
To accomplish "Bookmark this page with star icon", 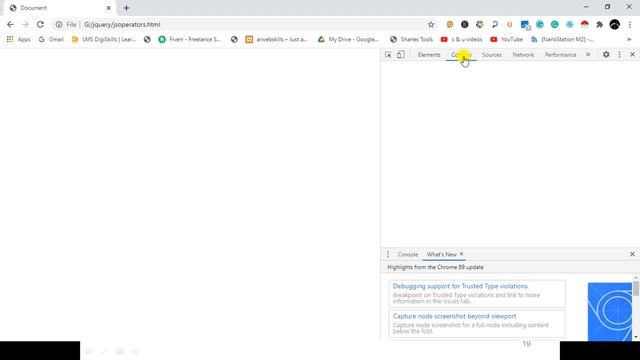I will [431, 24].
